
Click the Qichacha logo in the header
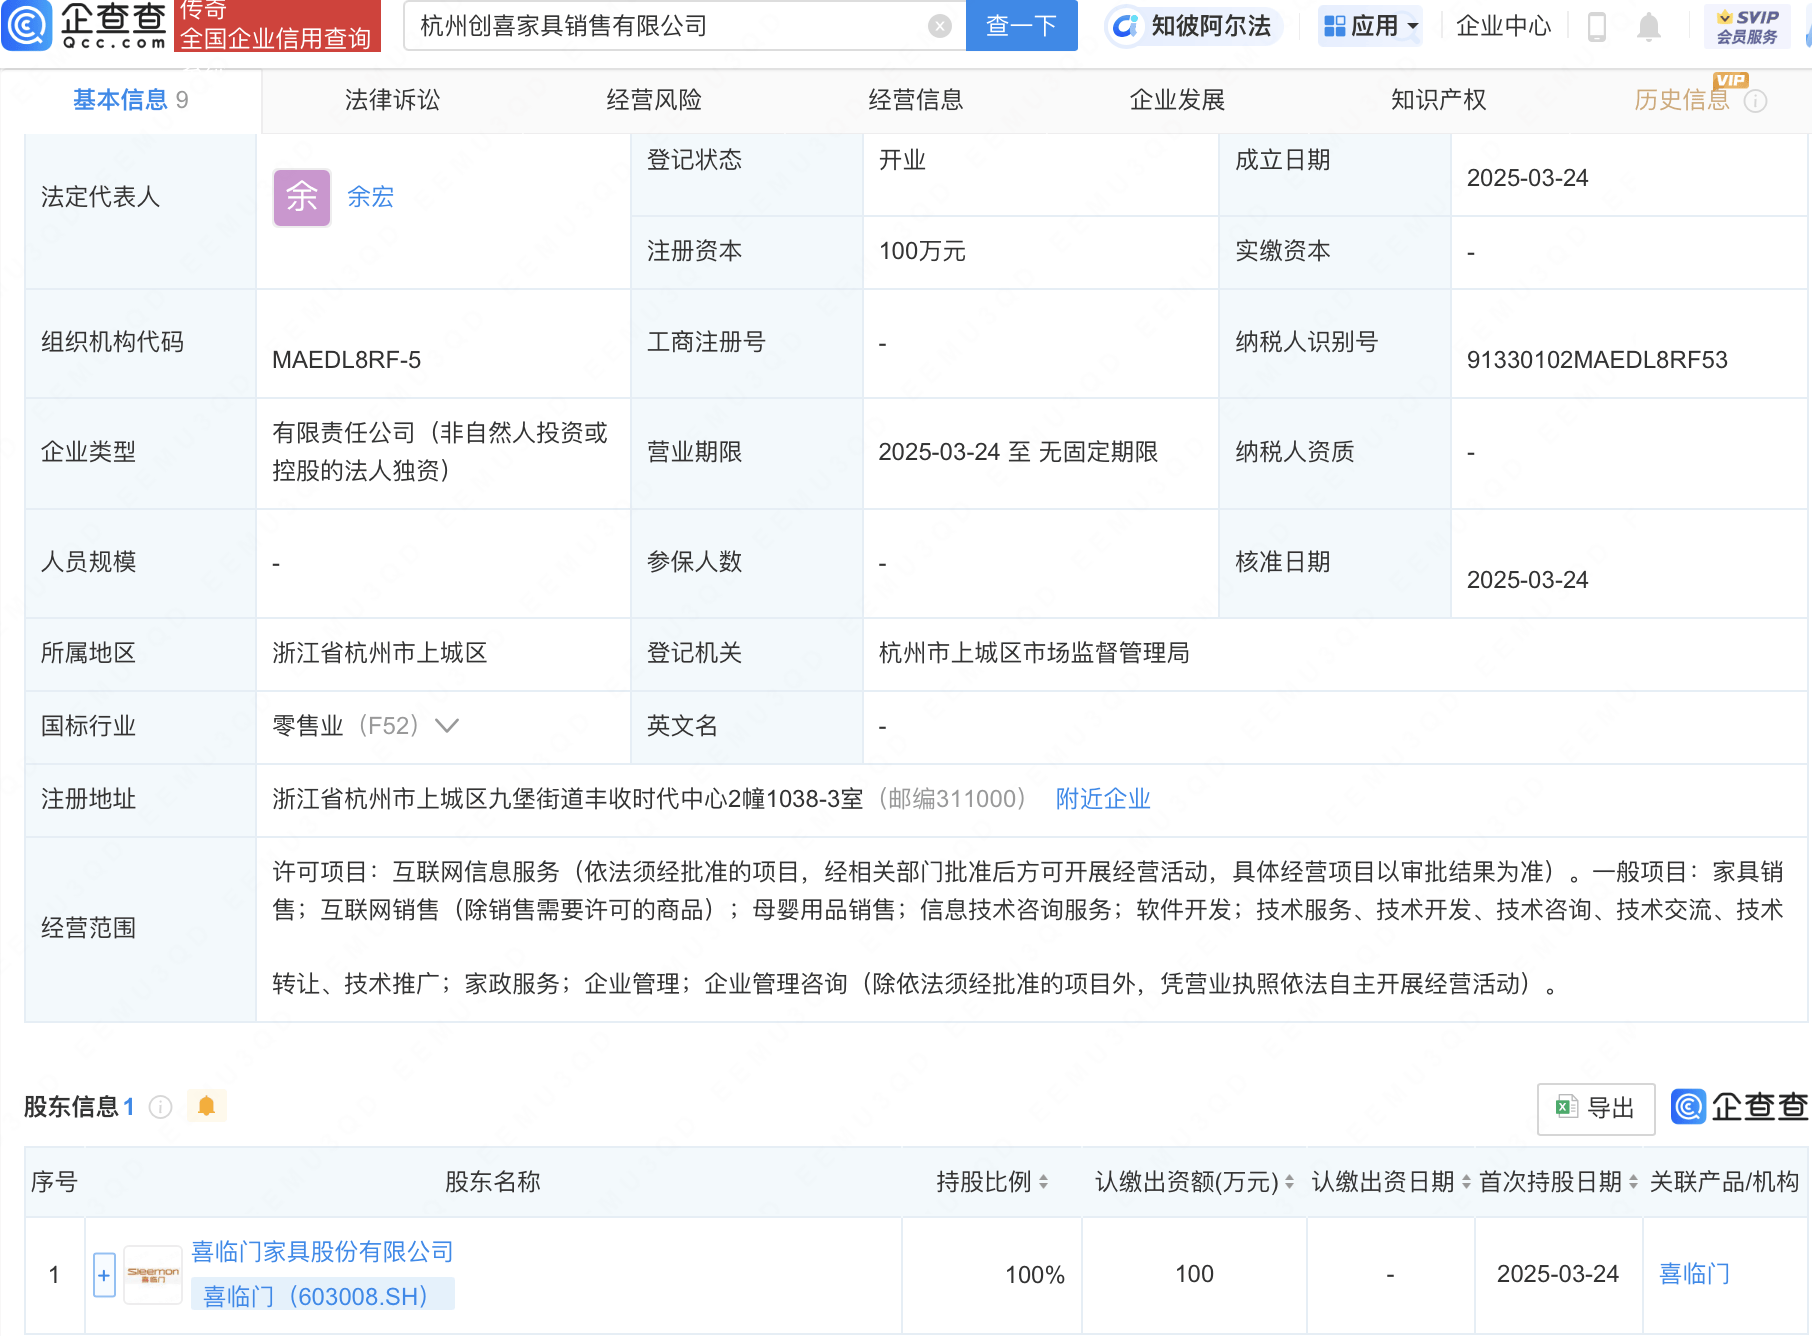coord(85,25)
